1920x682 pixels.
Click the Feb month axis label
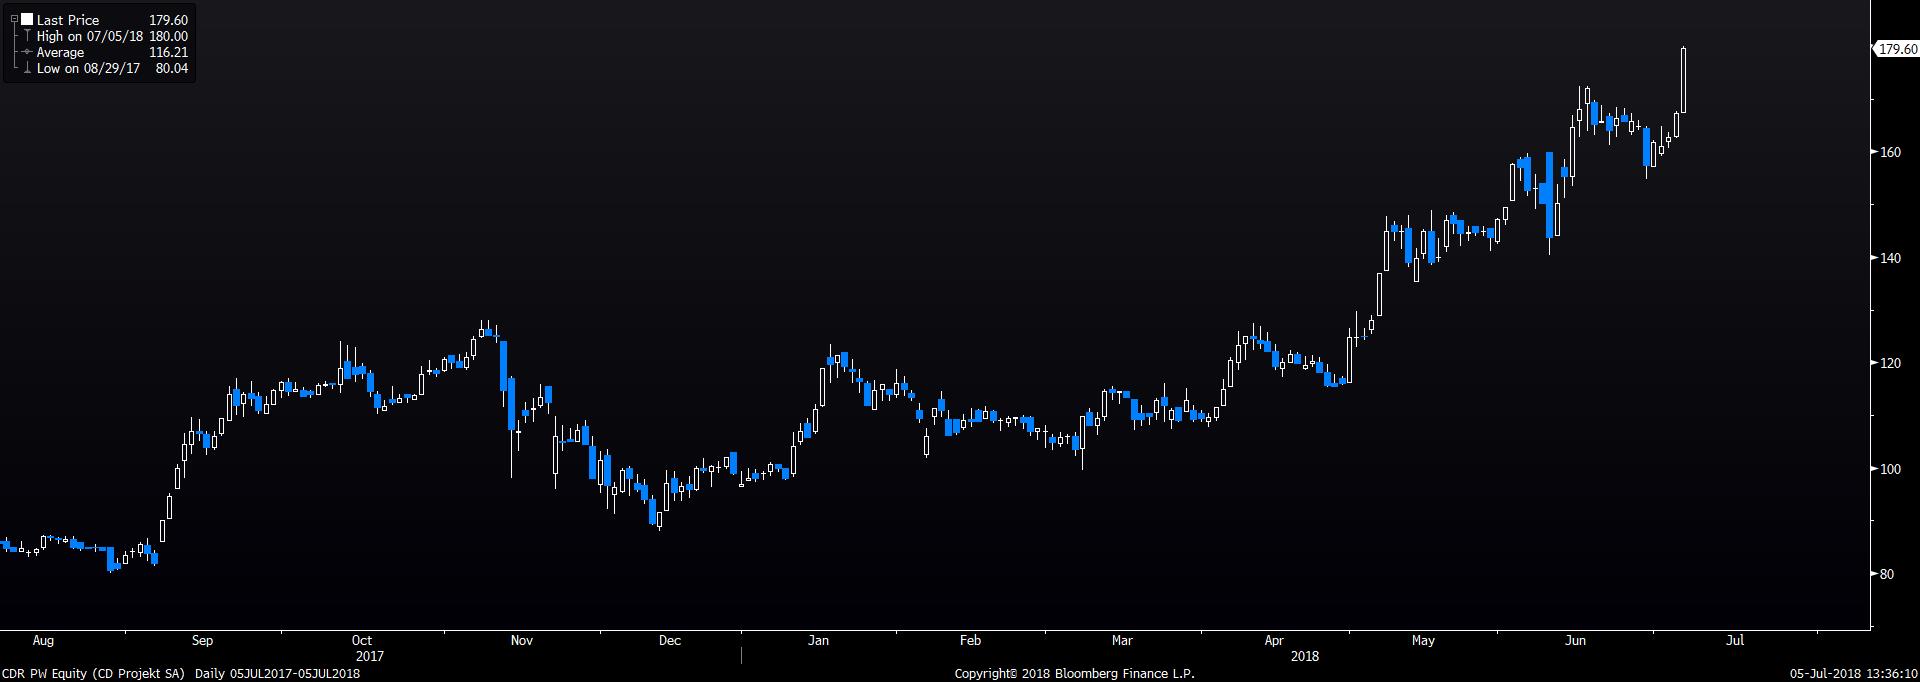[970, 640]
